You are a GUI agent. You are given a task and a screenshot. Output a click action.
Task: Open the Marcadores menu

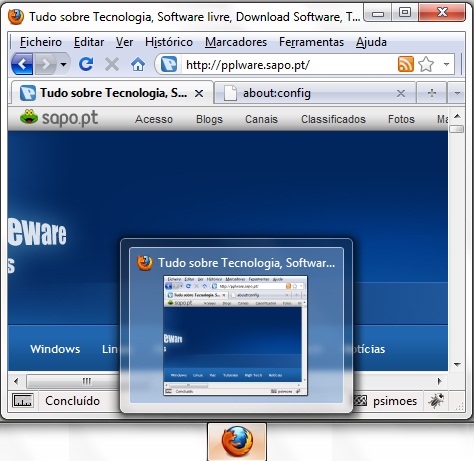point(236,42)
